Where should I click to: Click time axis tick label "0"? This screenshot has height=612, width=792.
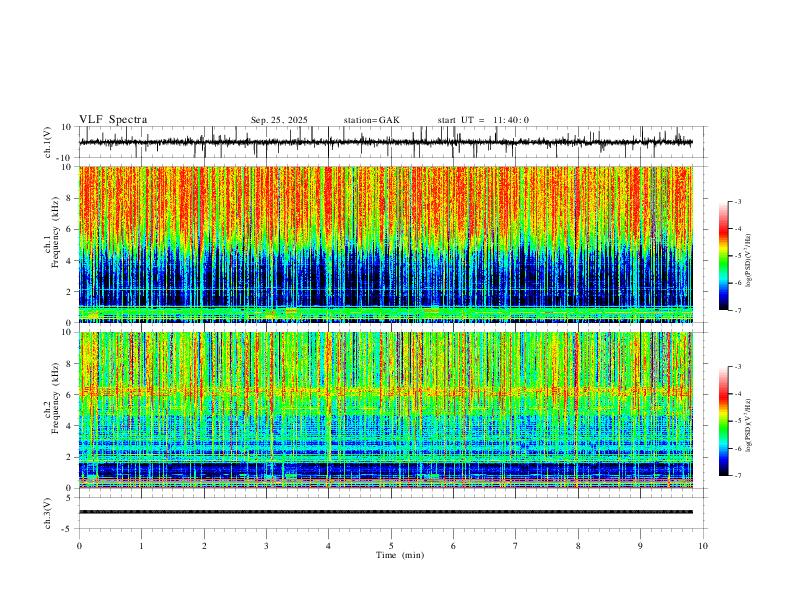(79, 546)
